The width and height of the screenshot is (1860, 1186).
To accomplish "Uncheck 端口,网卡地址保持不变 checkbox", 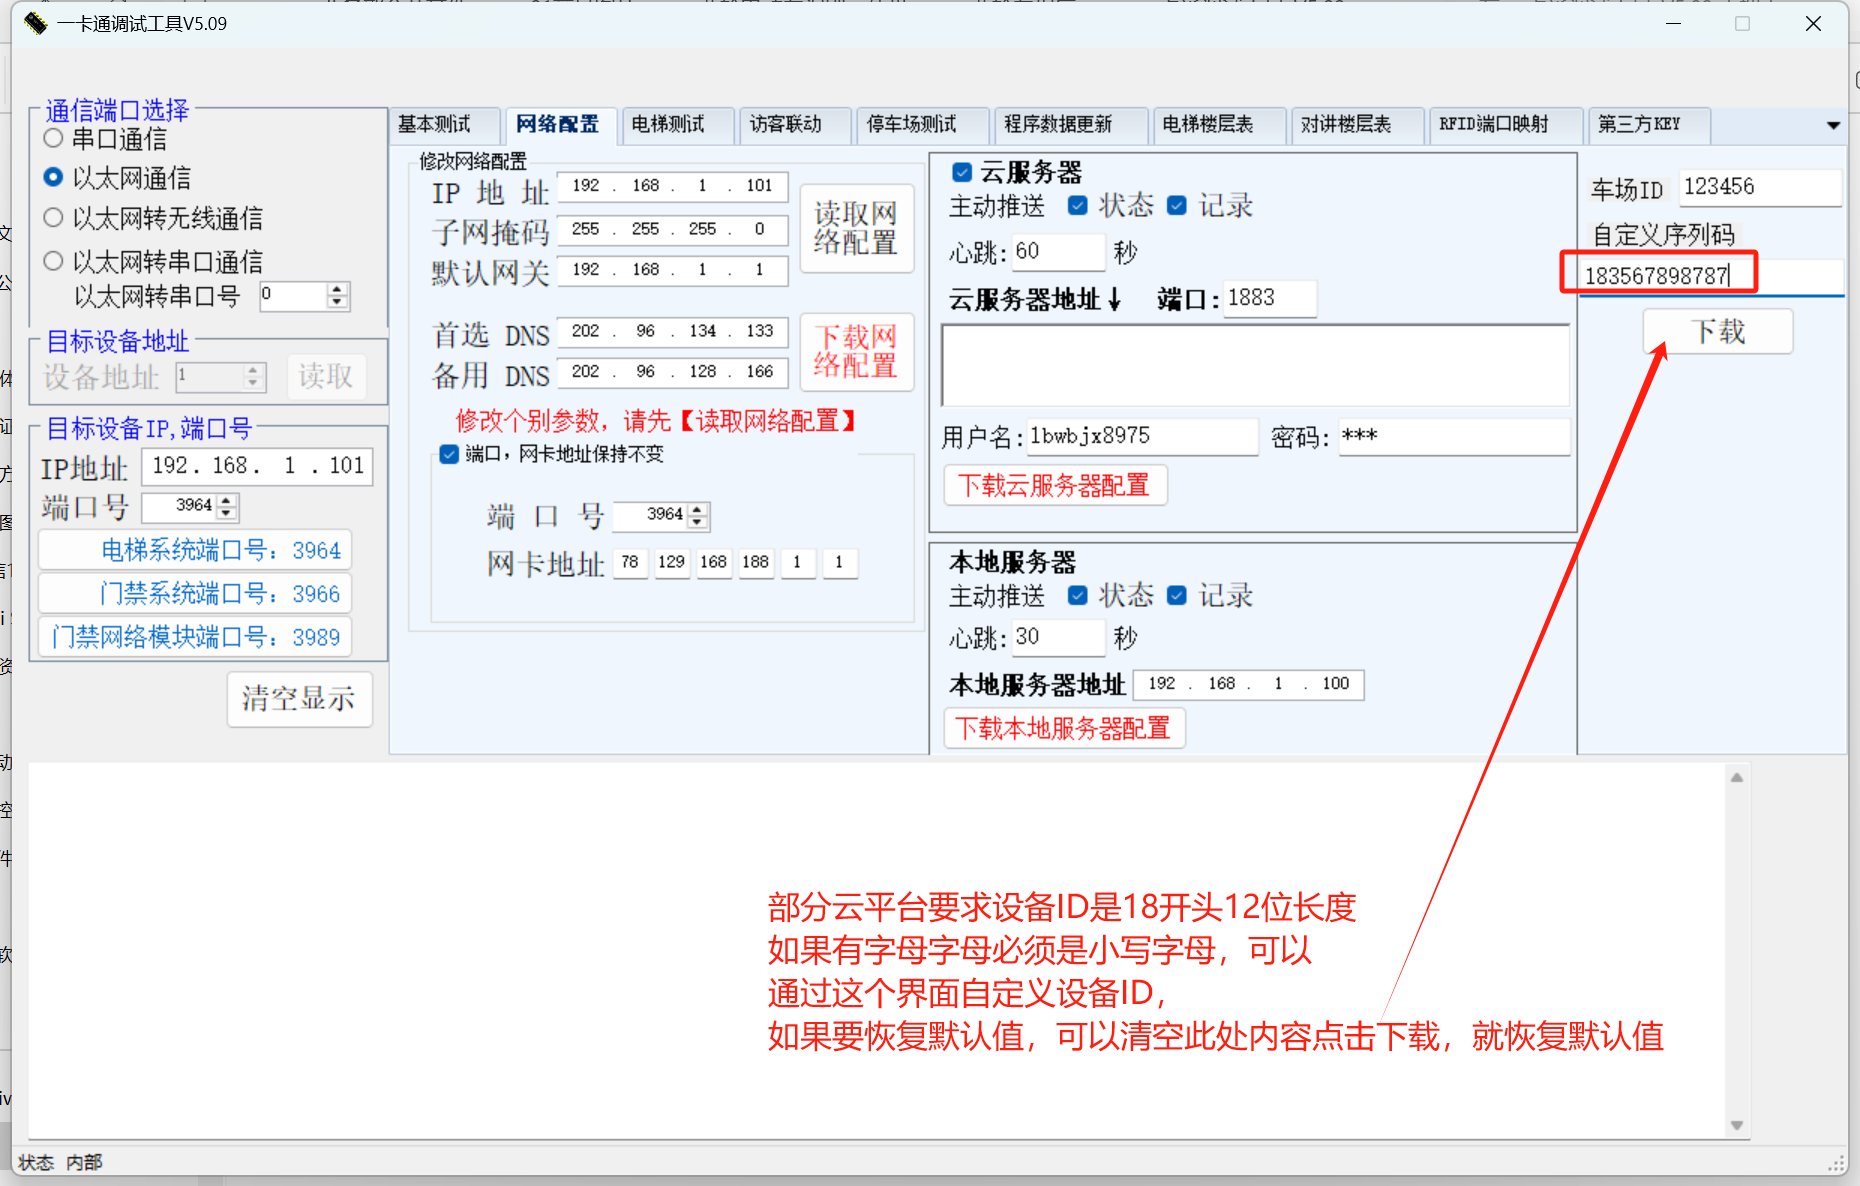I will (449, 454).
